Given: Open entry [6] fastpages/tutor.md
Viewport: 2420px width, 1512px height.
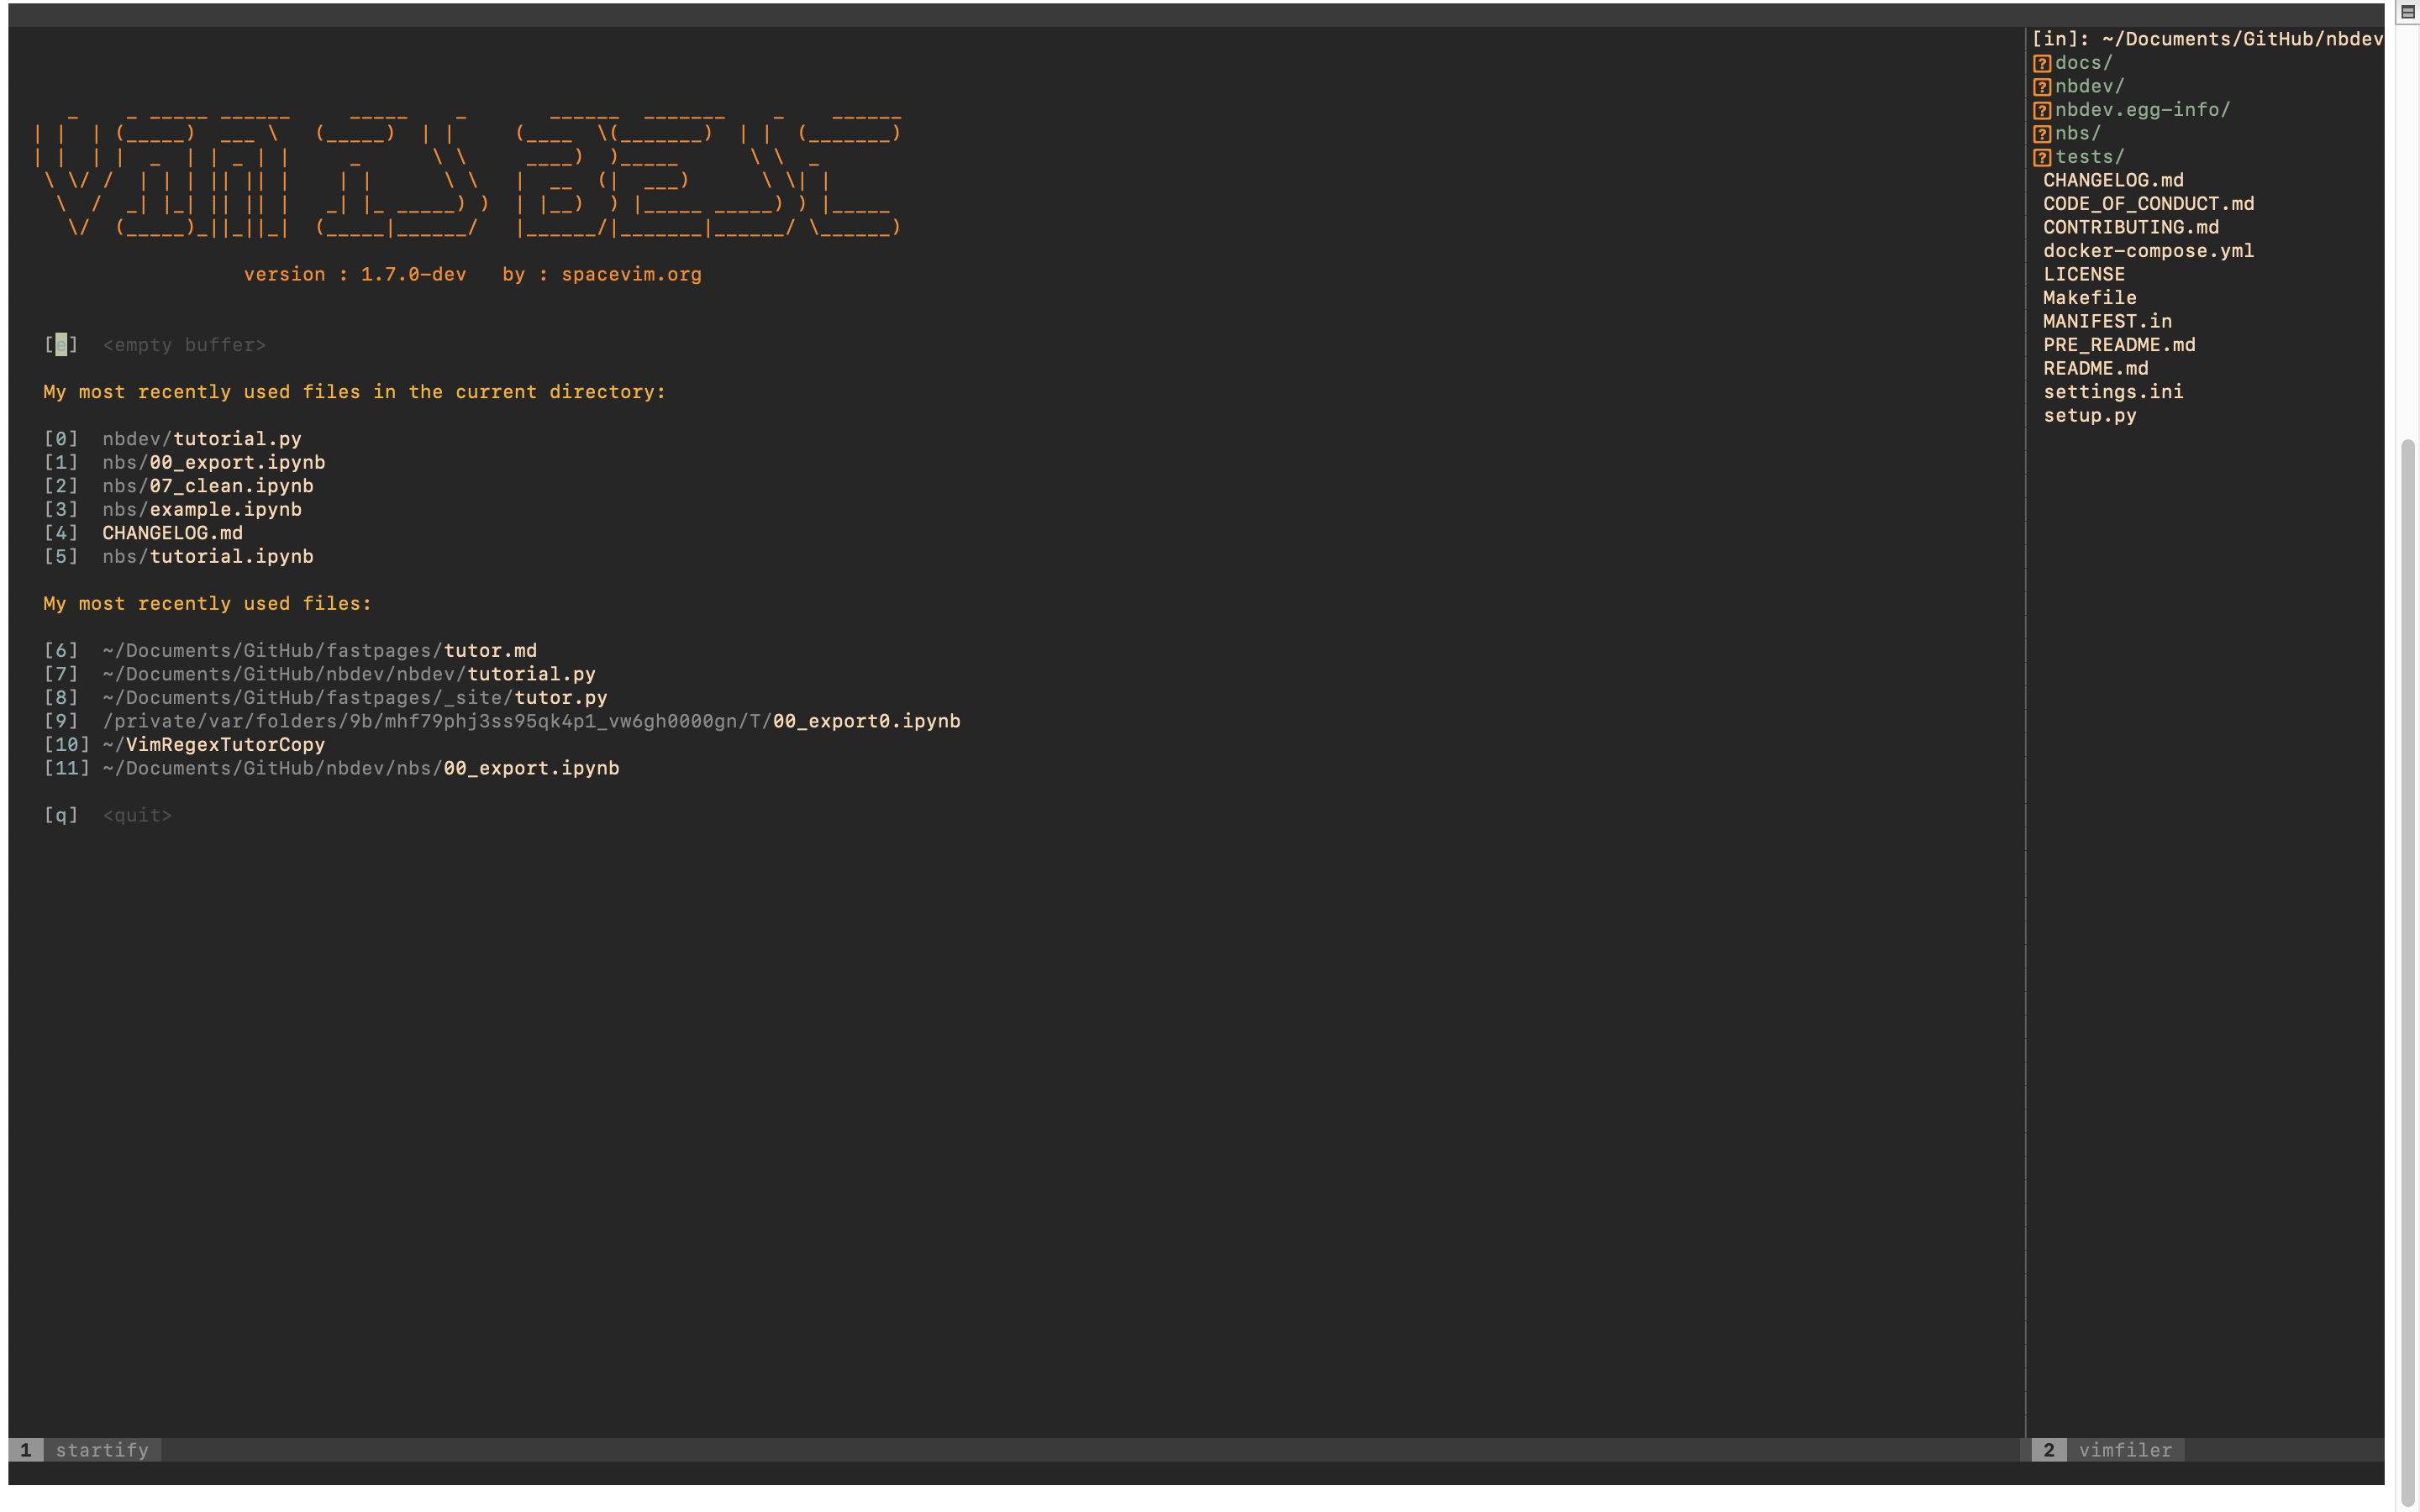Looking at the screenshot, I should click(291, 651).
